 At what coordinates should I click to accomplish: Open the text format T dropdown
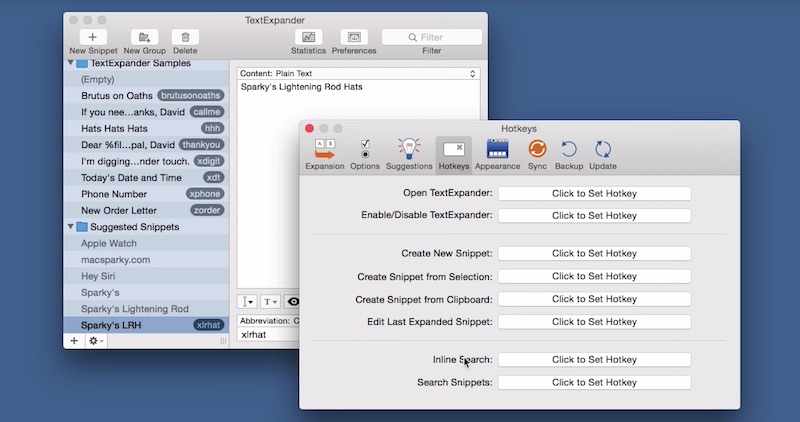pyautogui.click(x=270, y=302)
